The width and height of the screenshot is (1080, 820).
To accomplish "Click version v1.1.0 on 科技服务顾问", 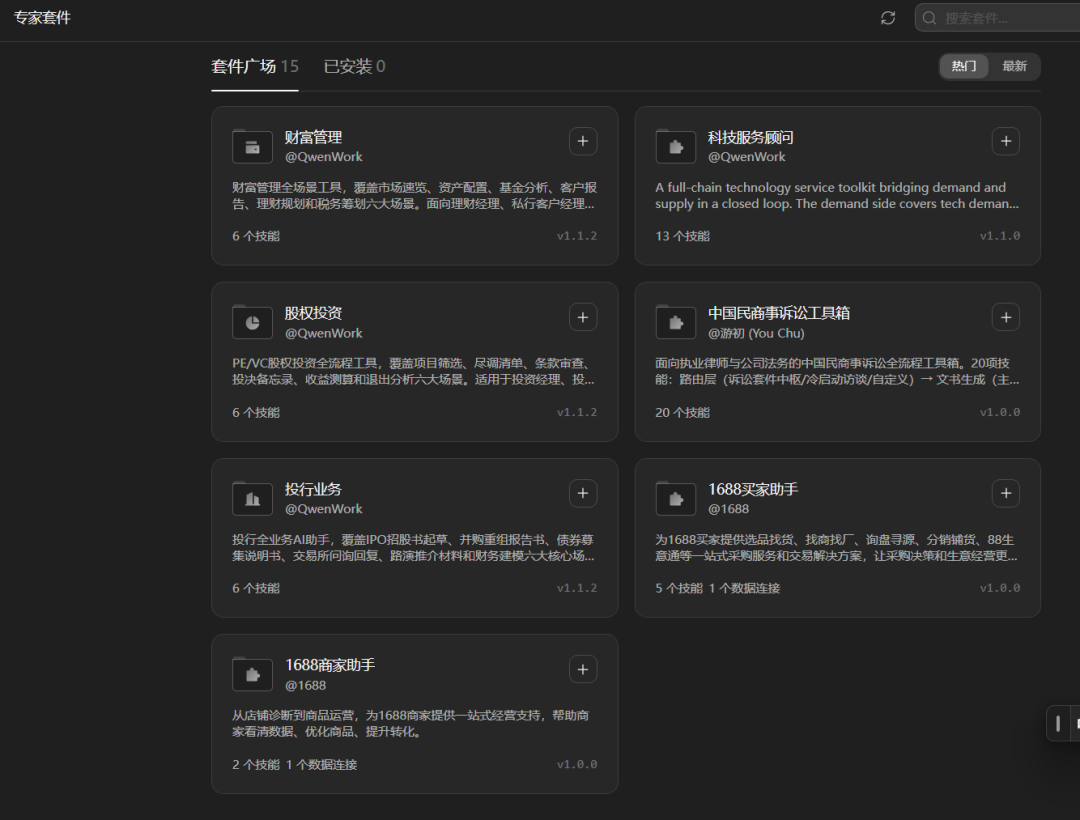I will point(1000,236).
